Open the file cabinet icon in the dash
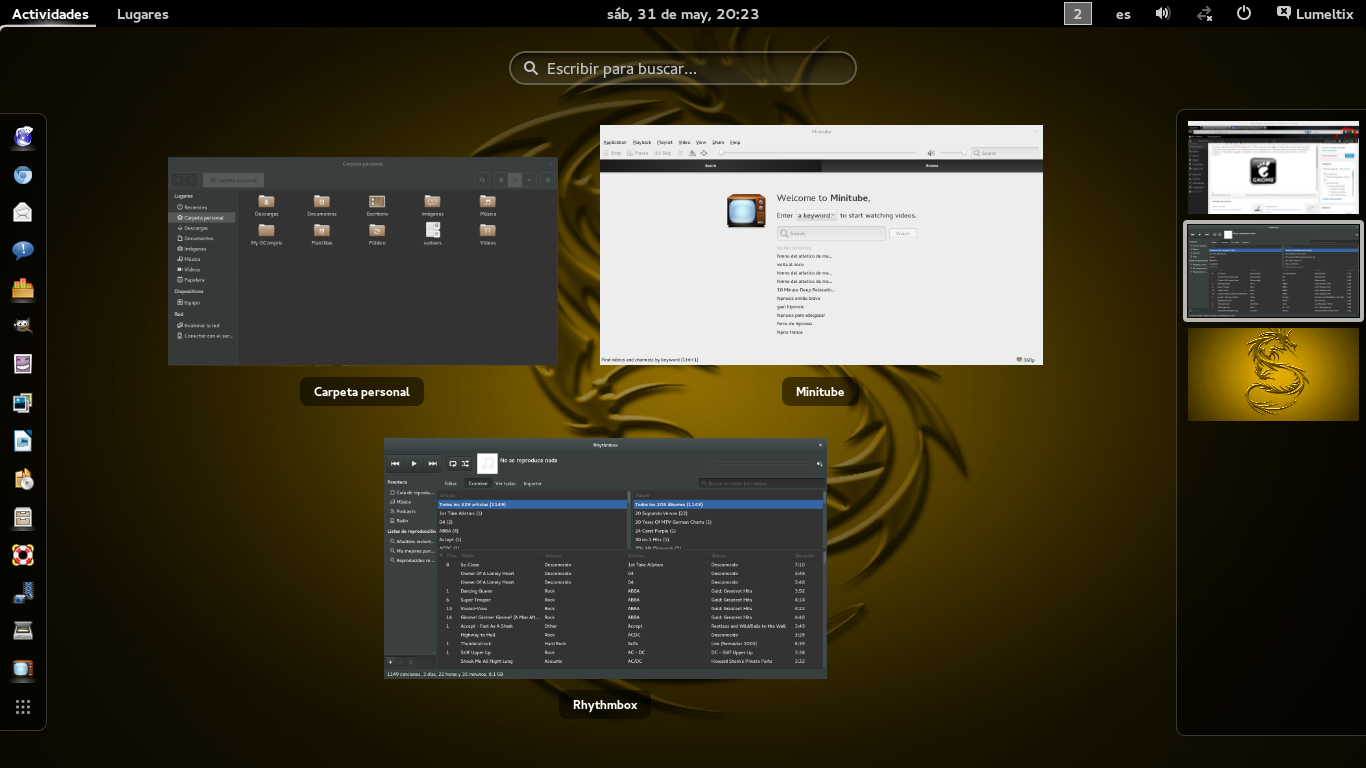The image size is (1366, 768). [23, 517]
